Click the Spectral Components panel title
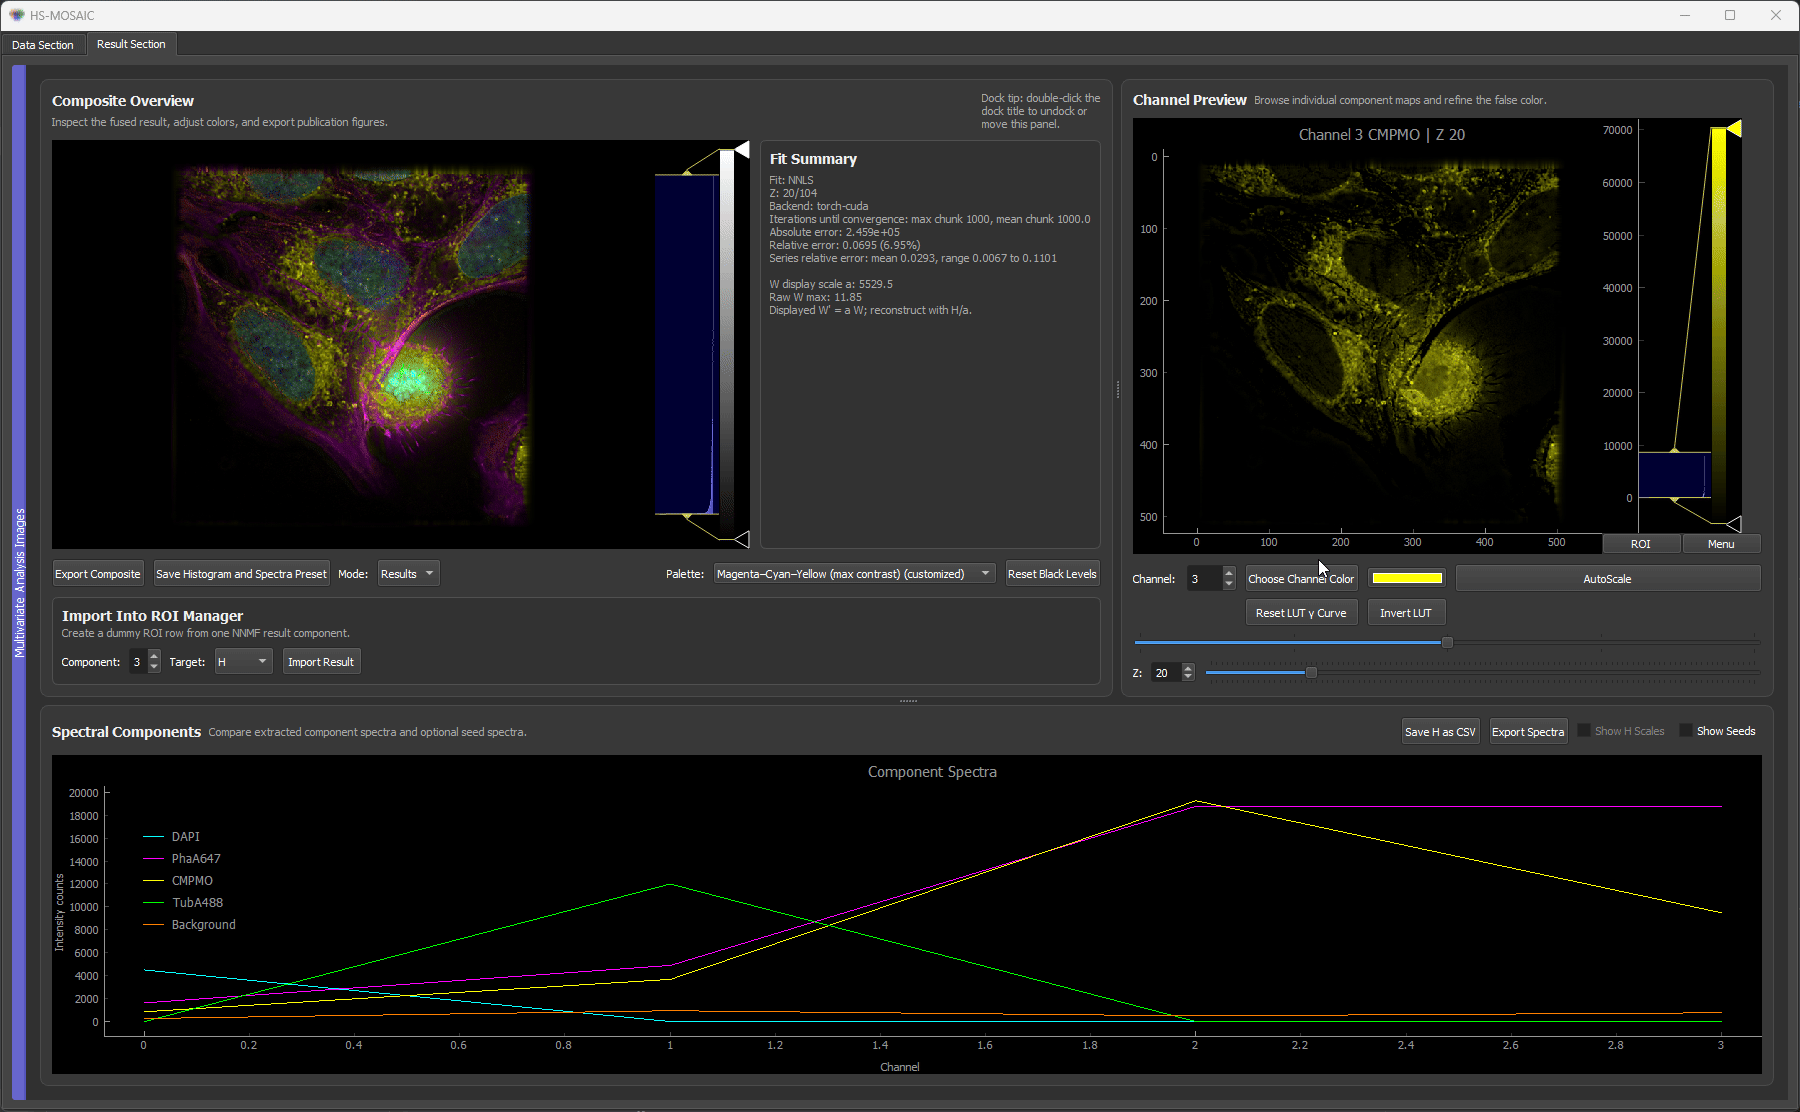 click(x=126, y=732)
